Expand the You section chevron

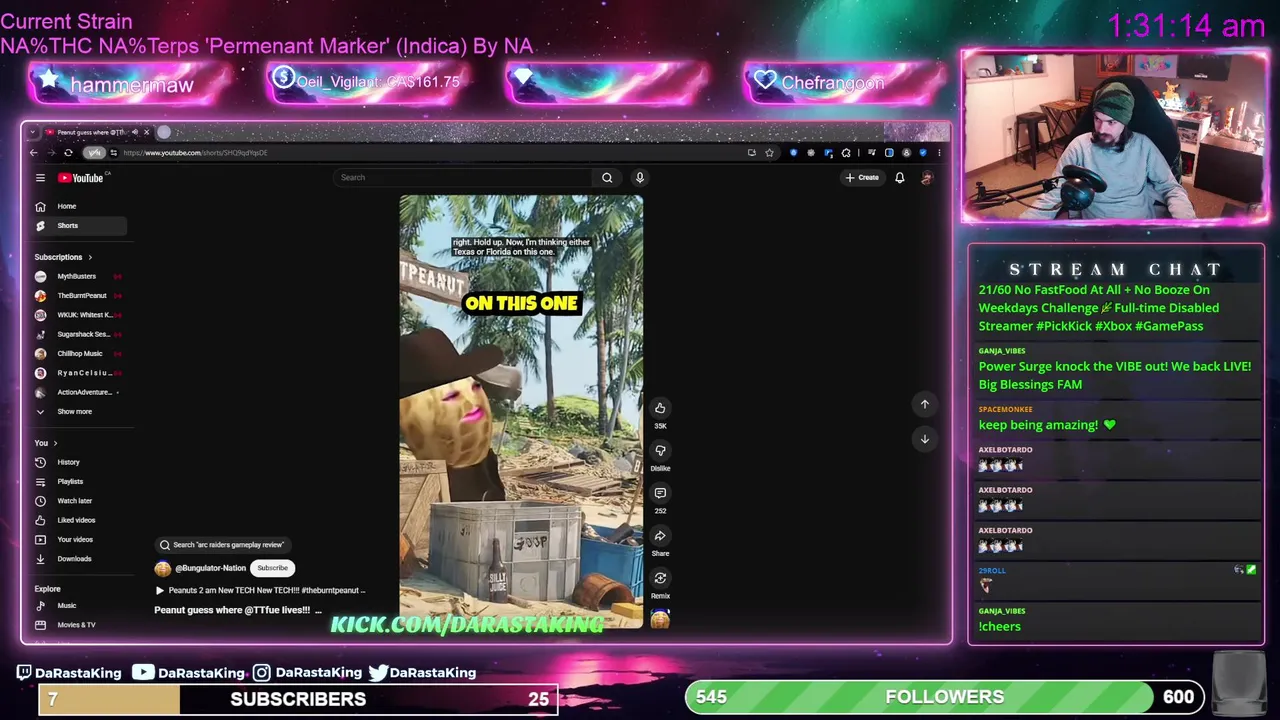55,443
